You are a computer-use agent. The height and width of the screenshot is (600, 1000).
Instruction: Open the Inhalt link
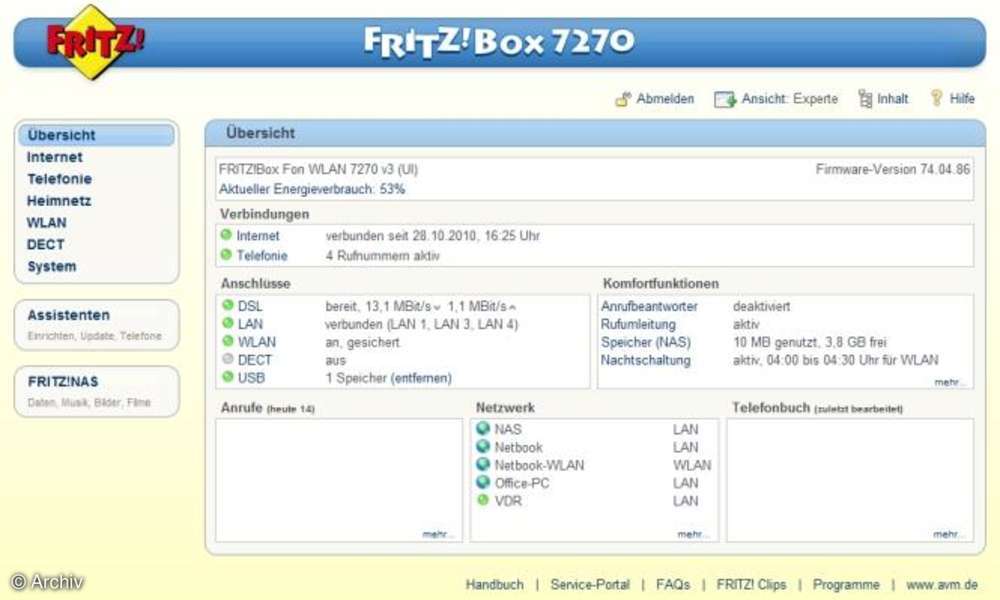point(893,99)
